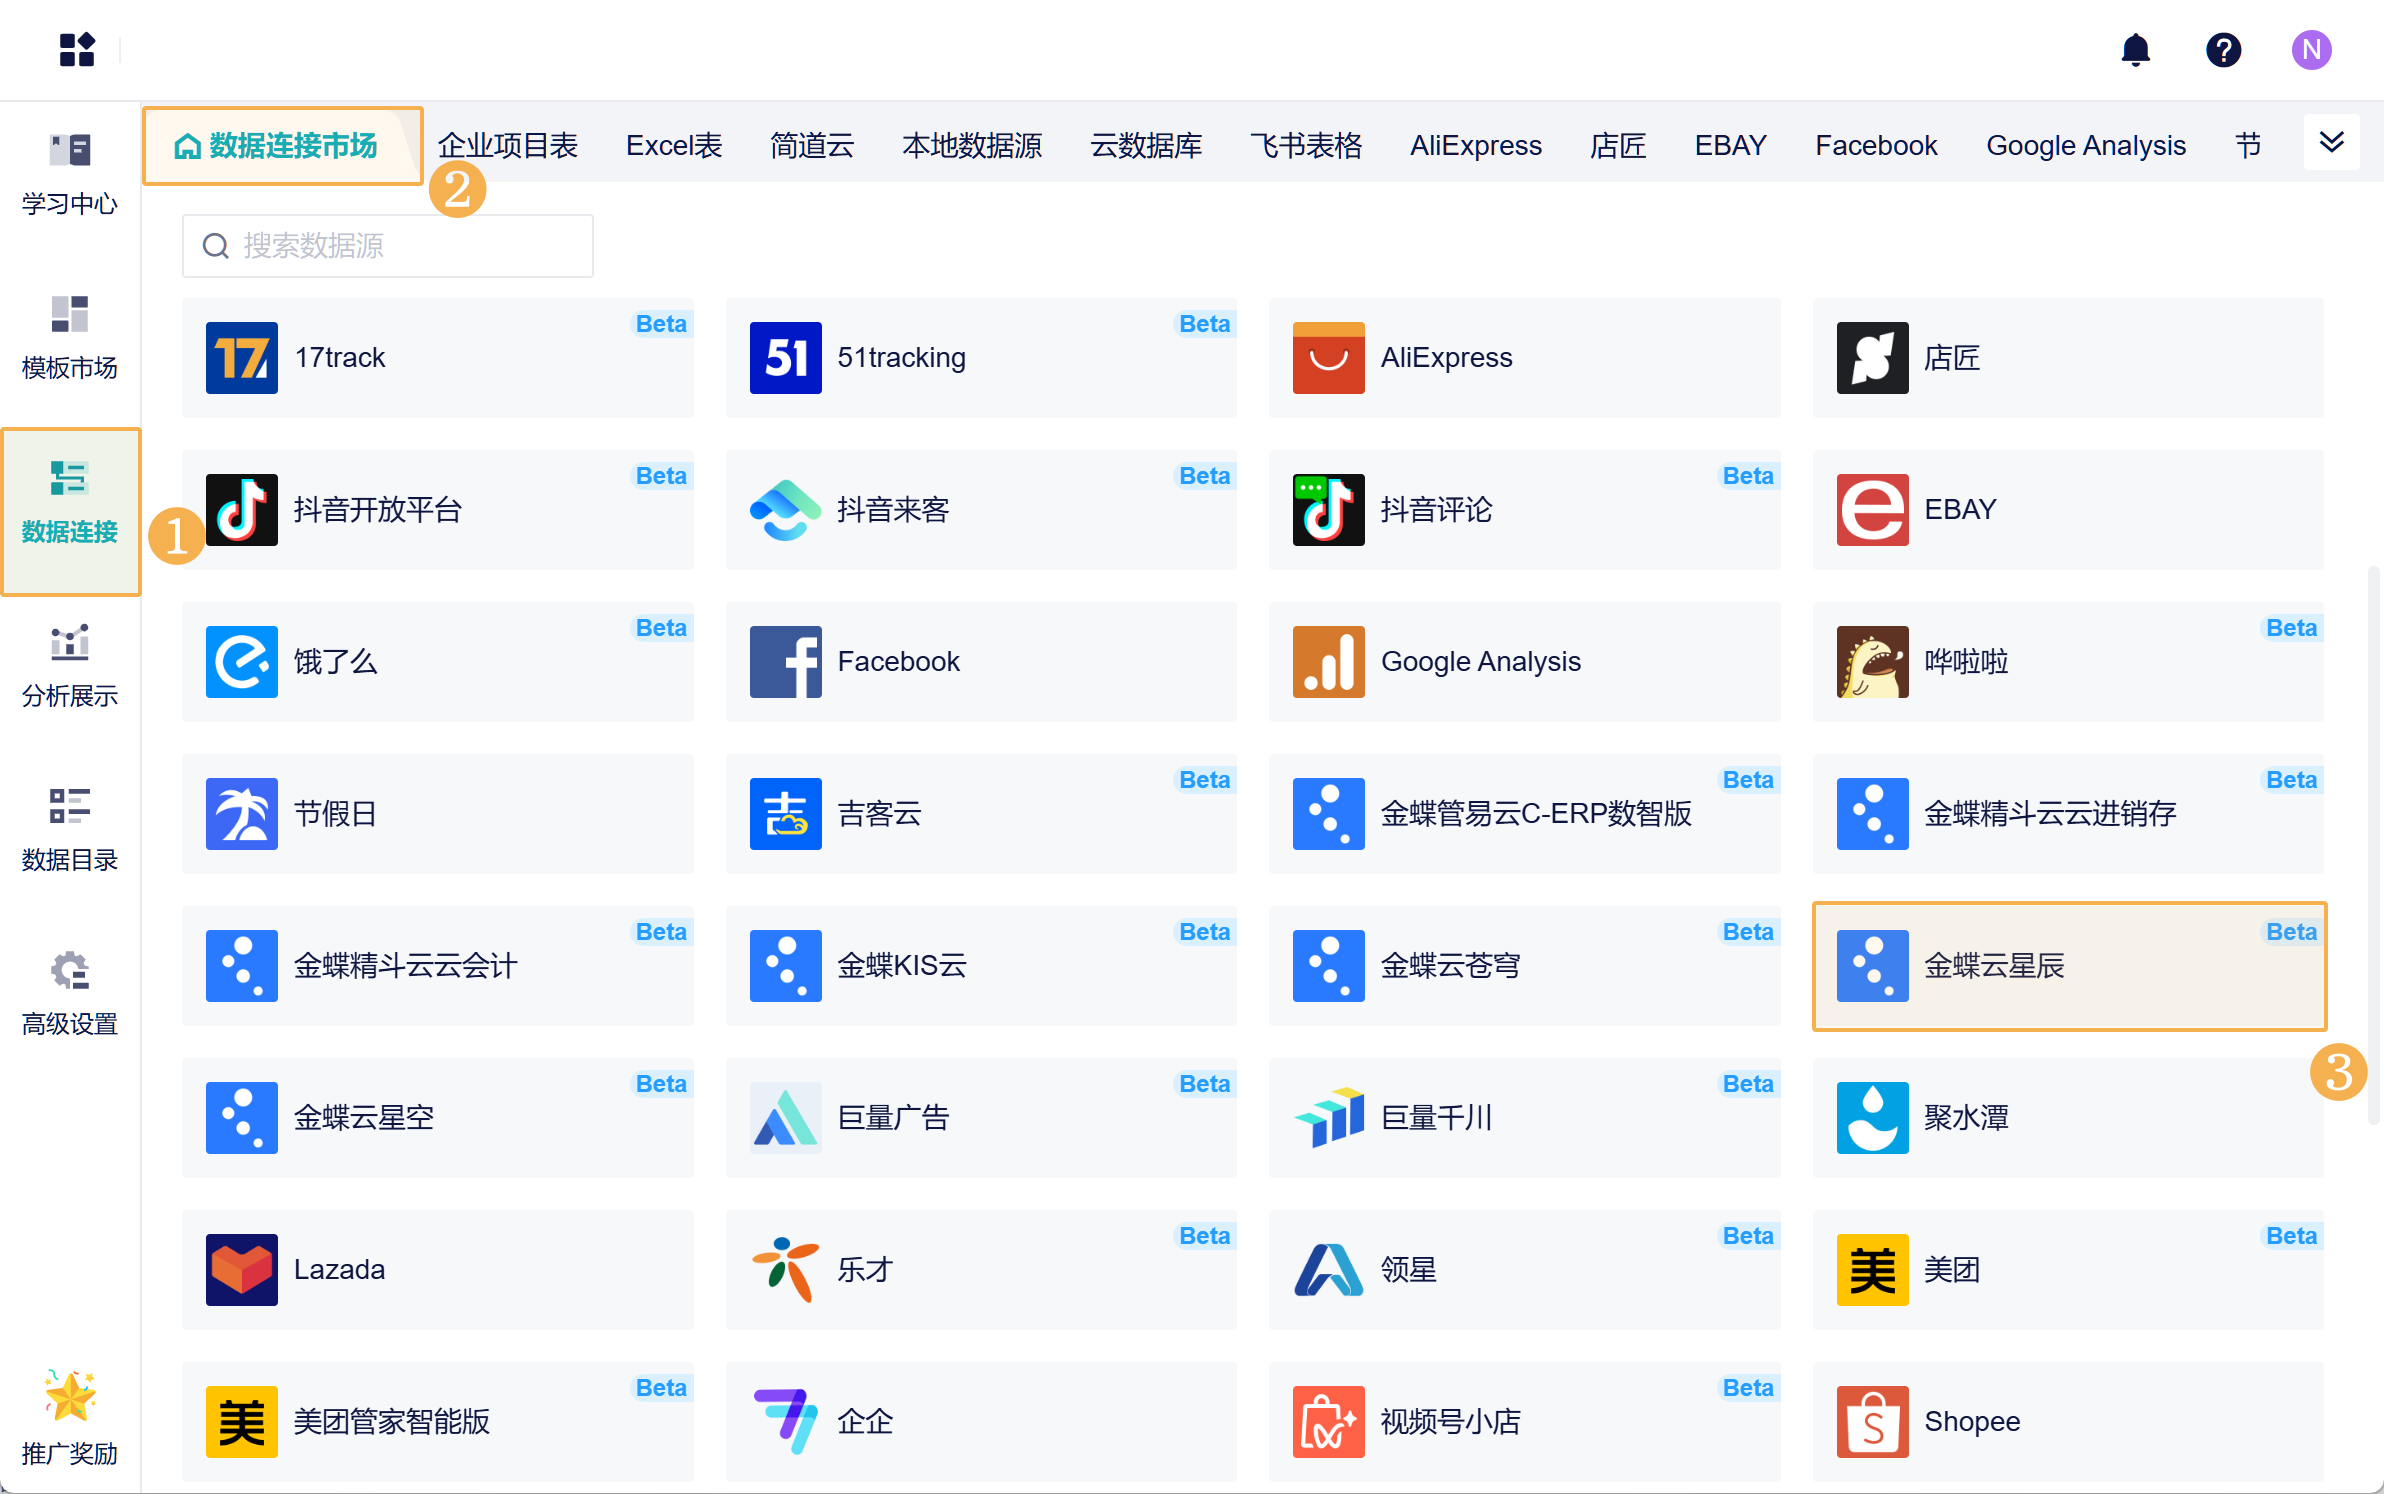The image size is (2384, 1494).
Task: Open 分析展示 sidebar section
Action: pos(70,667)
